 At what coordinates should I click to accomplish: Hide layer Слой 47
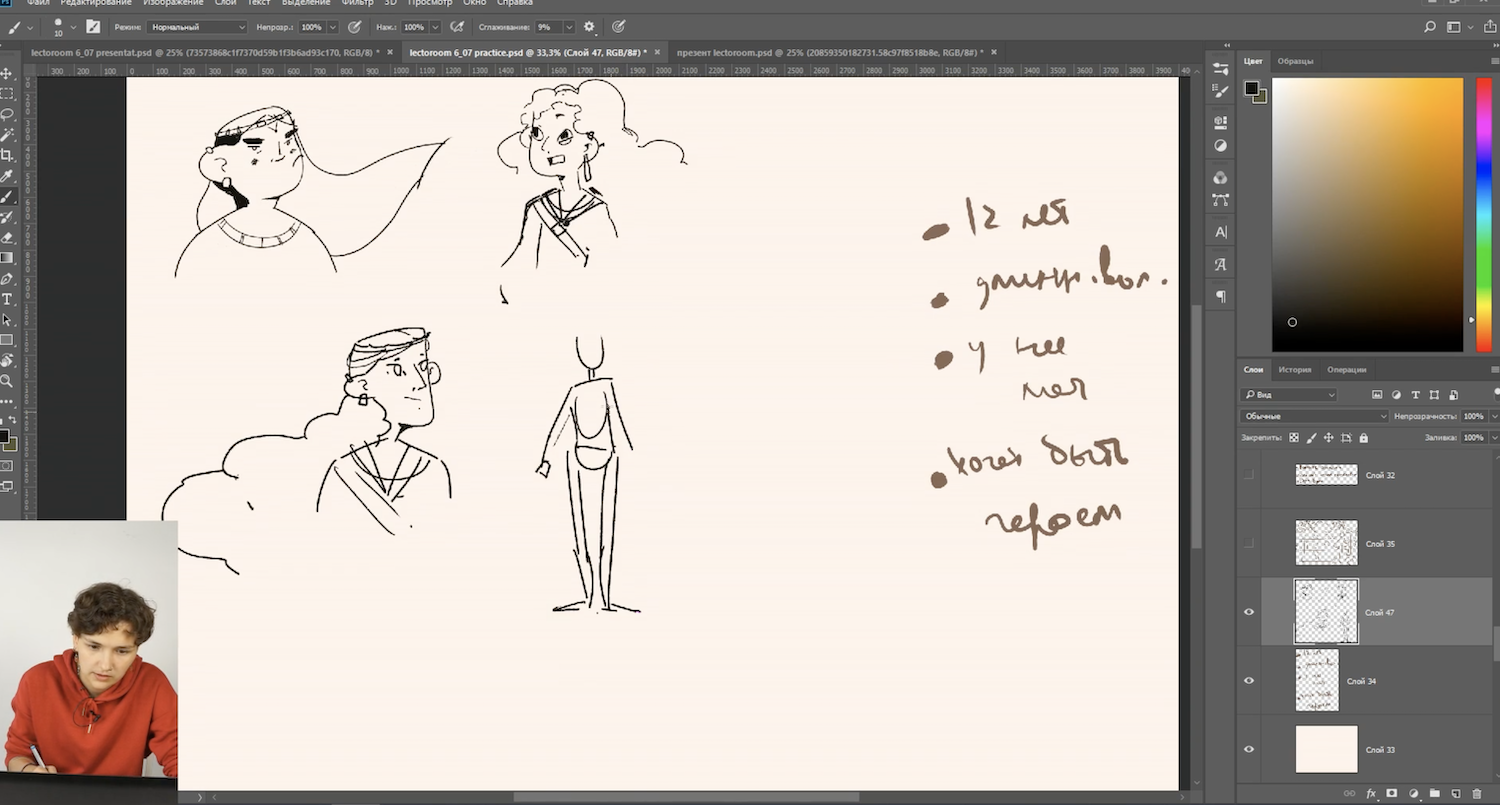1248,612
